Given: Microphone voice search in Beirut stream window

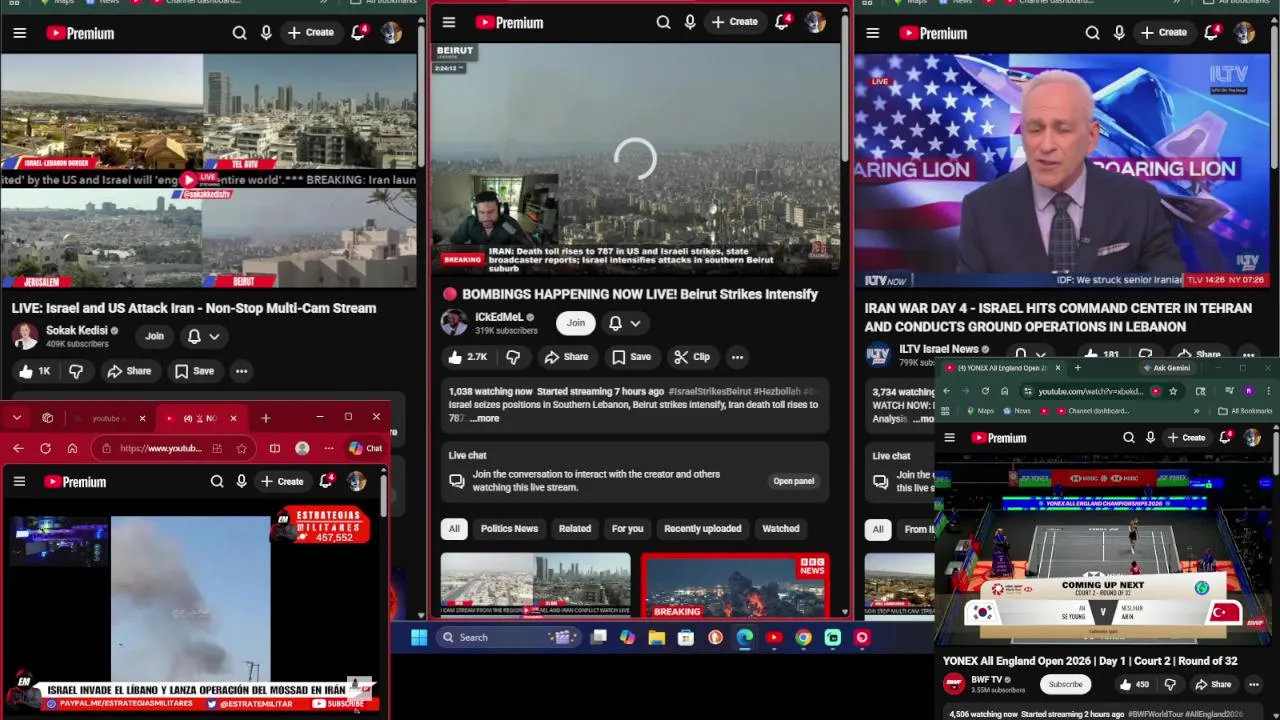Looking at the screenshot, I should pyautogui.click(x=690, y=22).
